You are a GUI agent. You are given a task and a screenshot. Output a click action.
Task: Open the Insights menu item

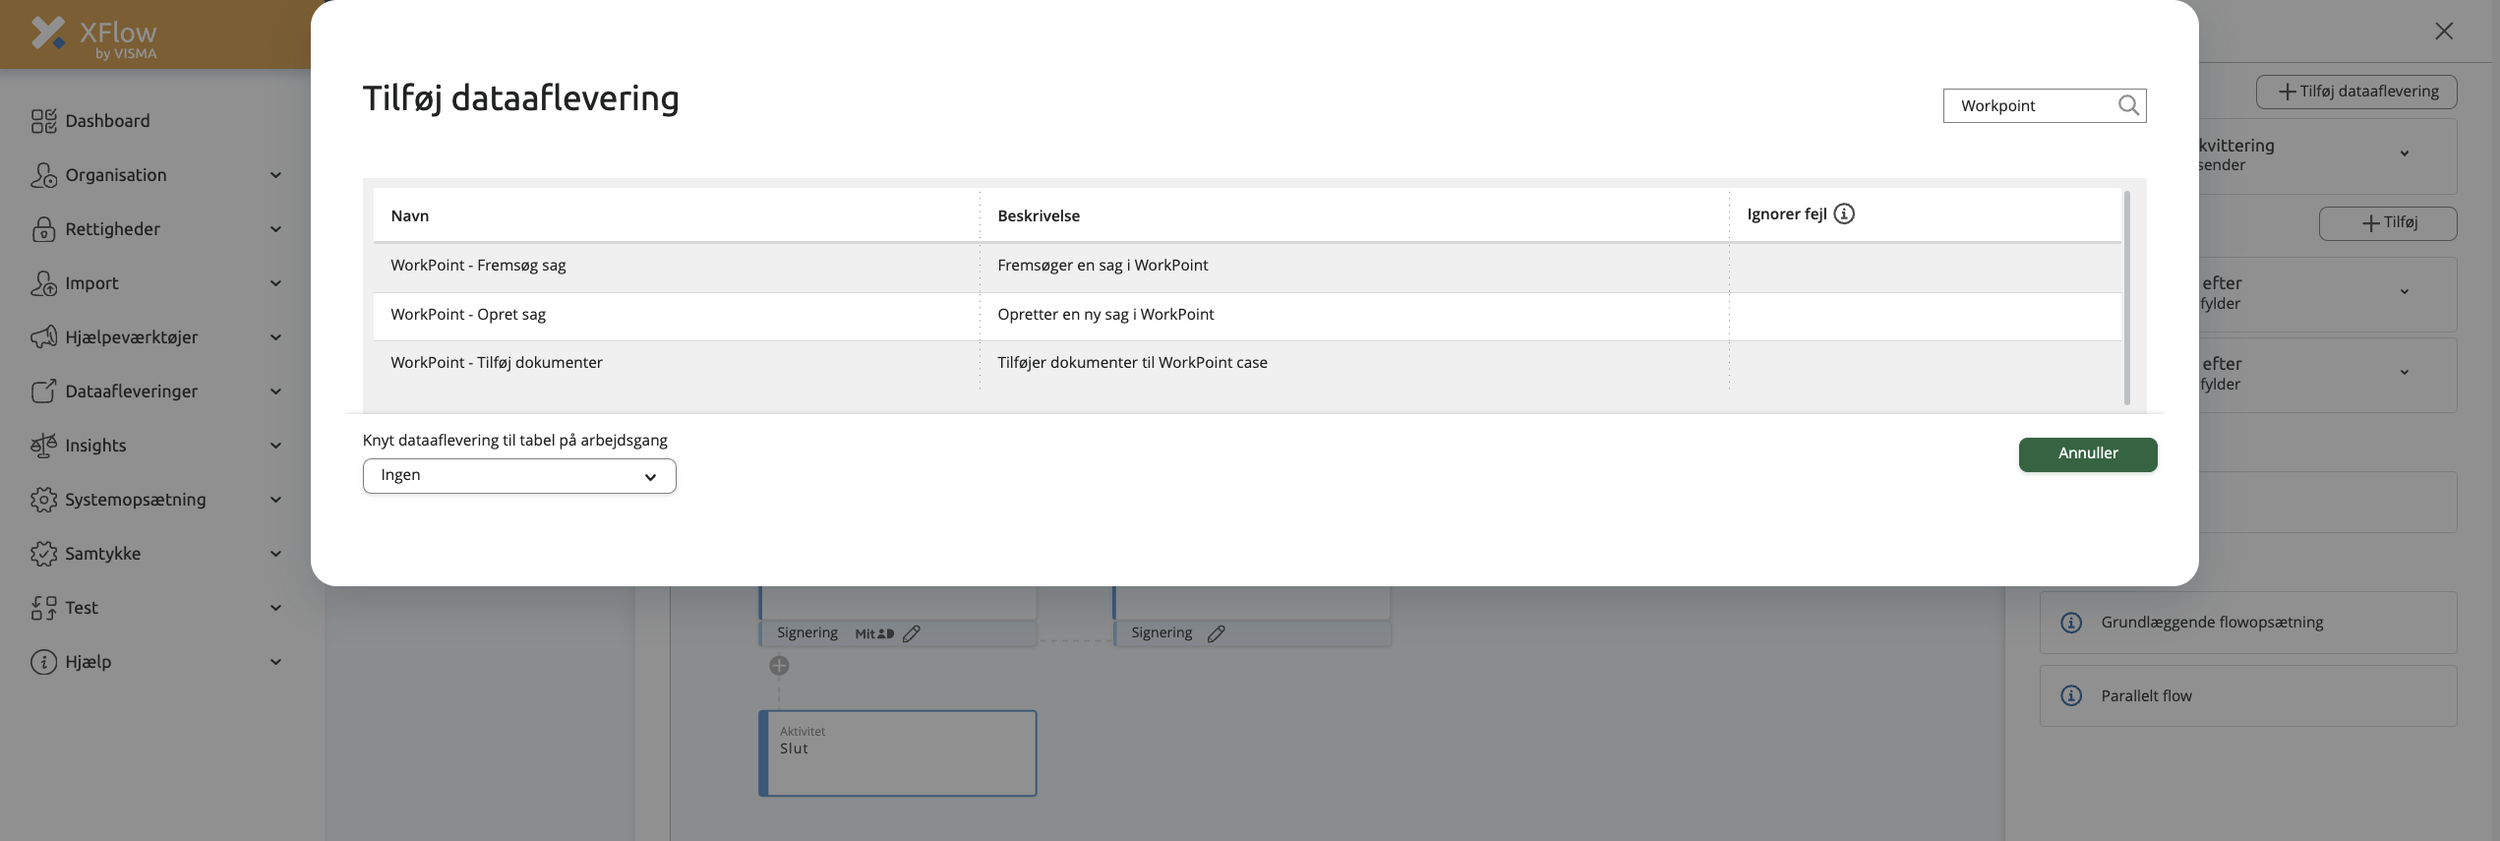point(95,445)
